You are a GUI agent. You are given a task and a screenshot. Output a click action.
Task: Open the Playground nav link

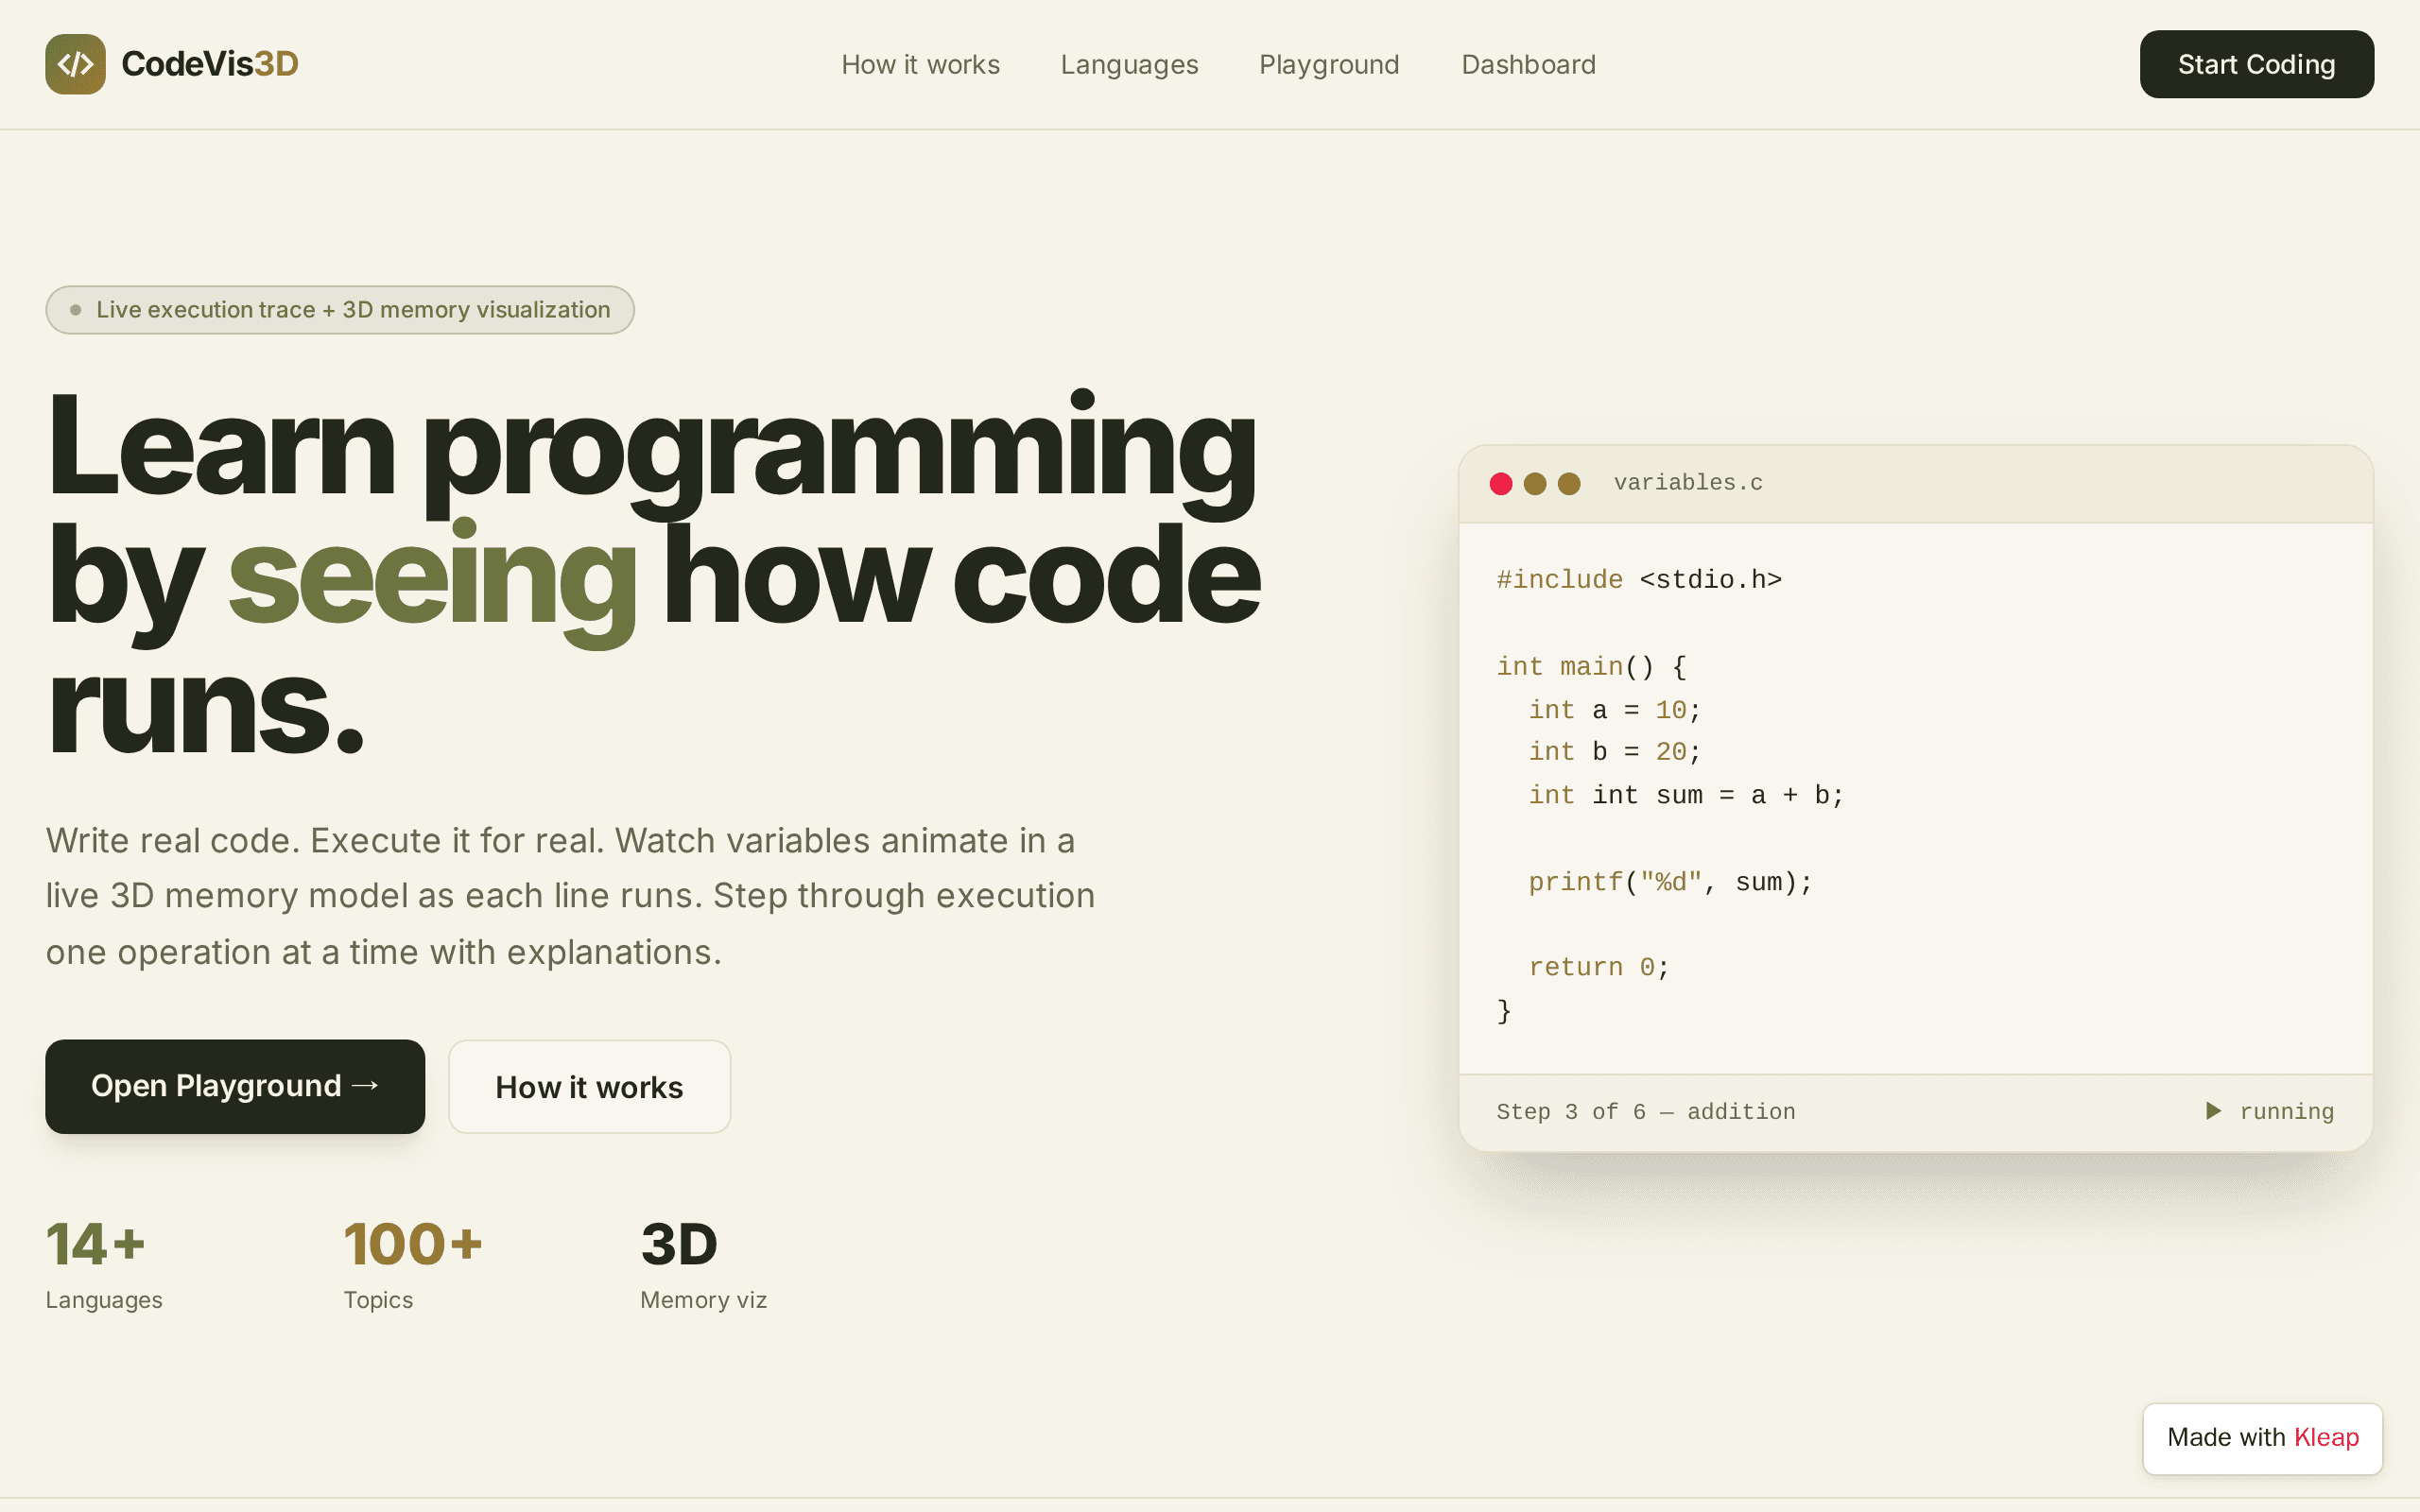click(x=1329, y=64)
